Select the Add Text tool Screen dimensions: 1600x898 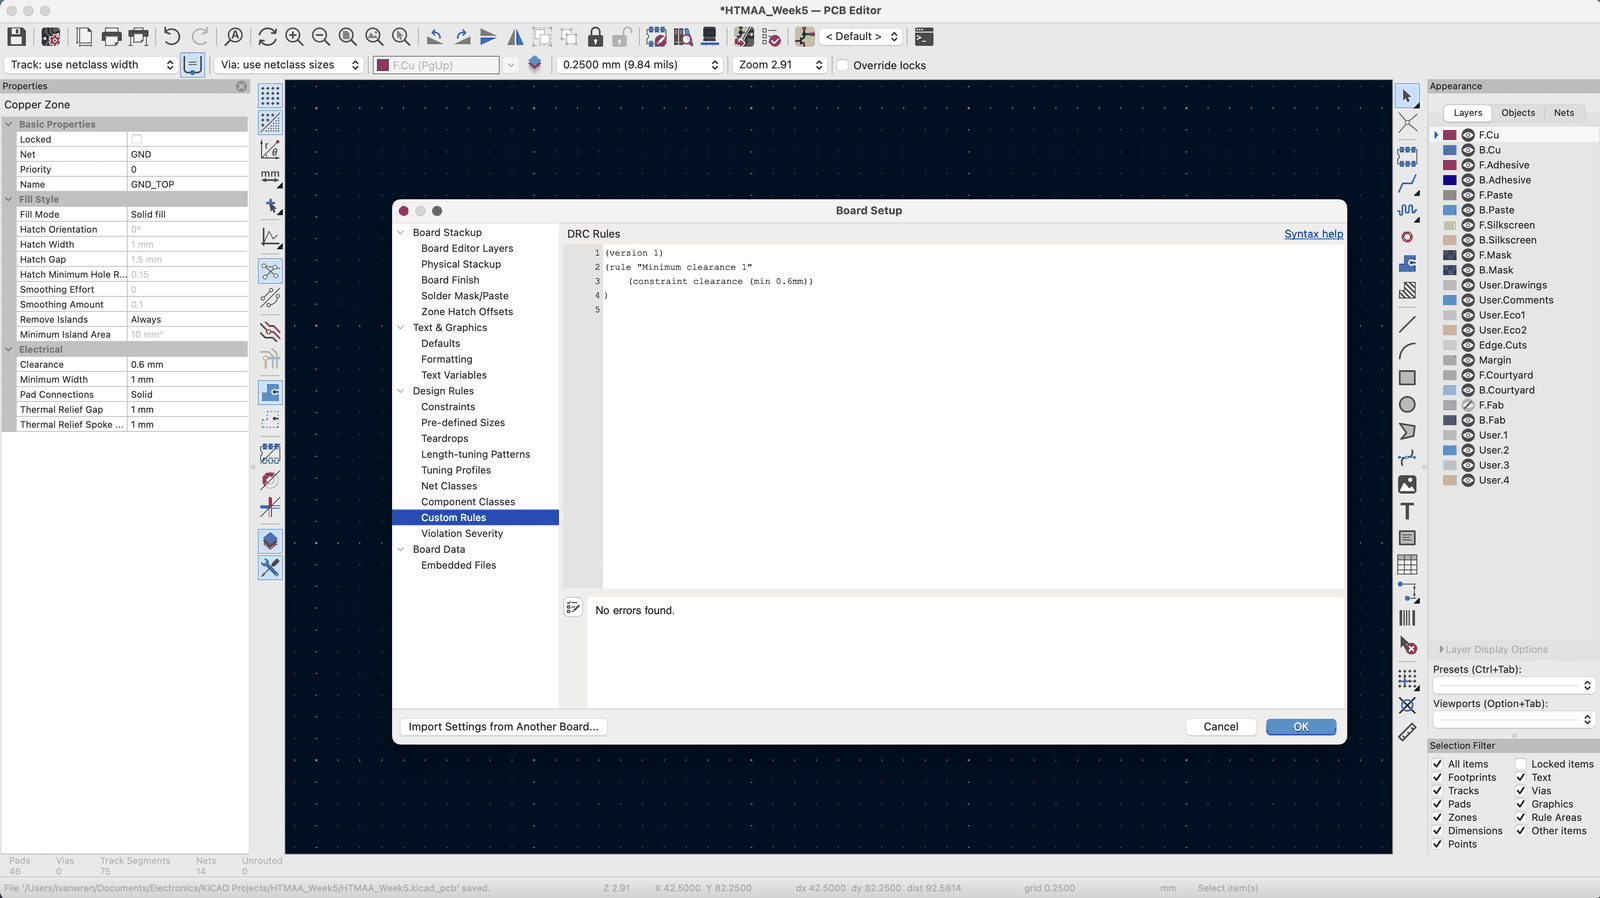(x=1407, y=511)
